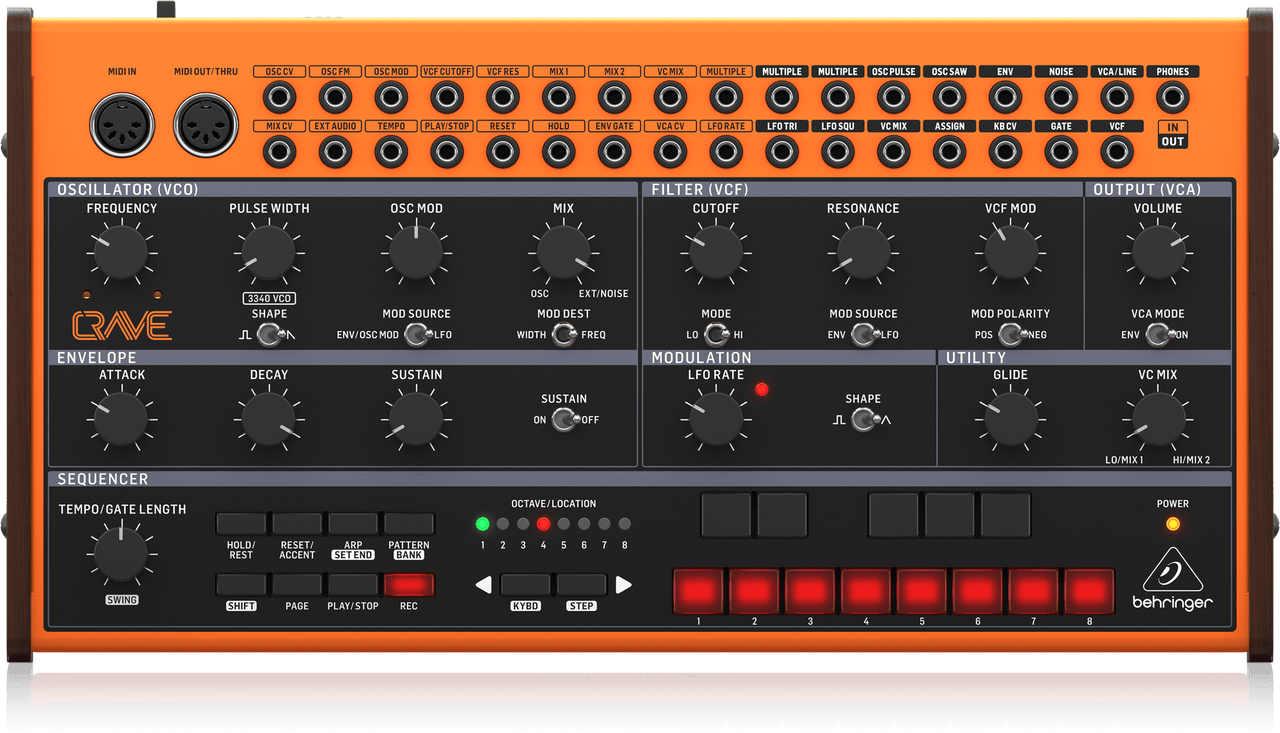The image size is (1280, 733).
Task: Click the VCF MOD knob
Action: [x=1011, y=252]
